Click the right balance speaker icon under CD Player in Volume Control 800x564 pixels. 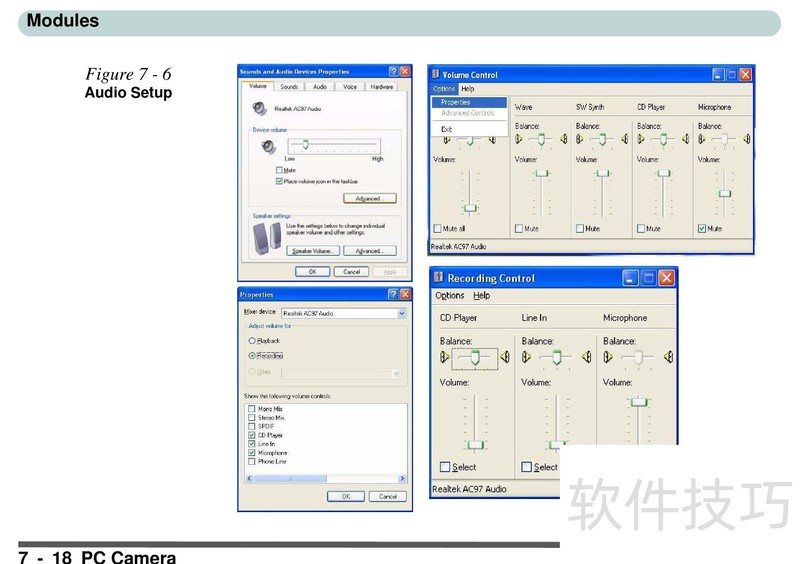click(x=686, y=139)
